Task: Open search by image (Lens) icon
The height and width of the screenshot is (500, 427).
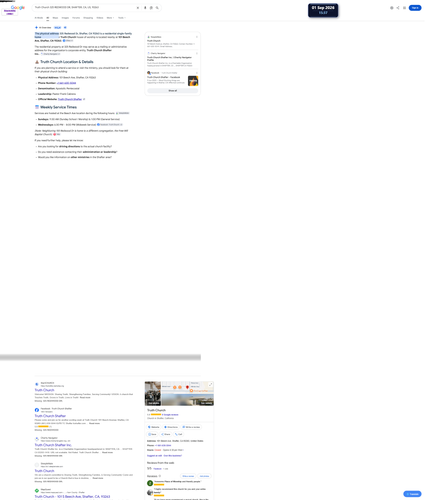Action: click(x=151, y=8)
